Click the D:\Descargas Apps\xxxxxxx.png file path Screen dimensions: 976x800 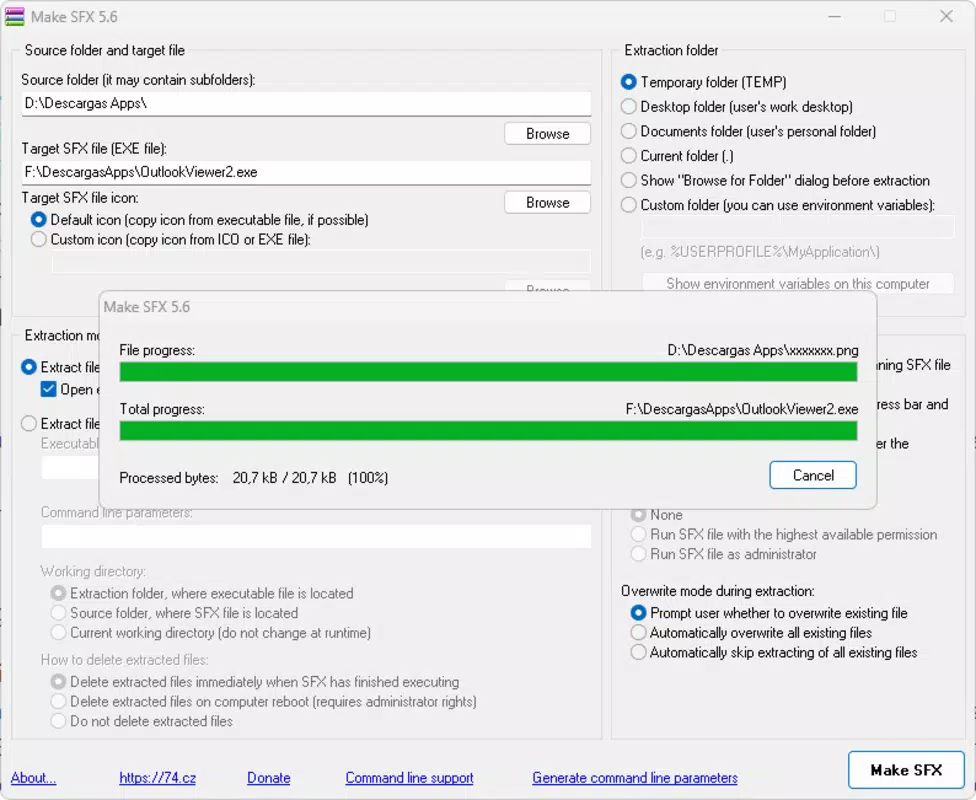762,351
